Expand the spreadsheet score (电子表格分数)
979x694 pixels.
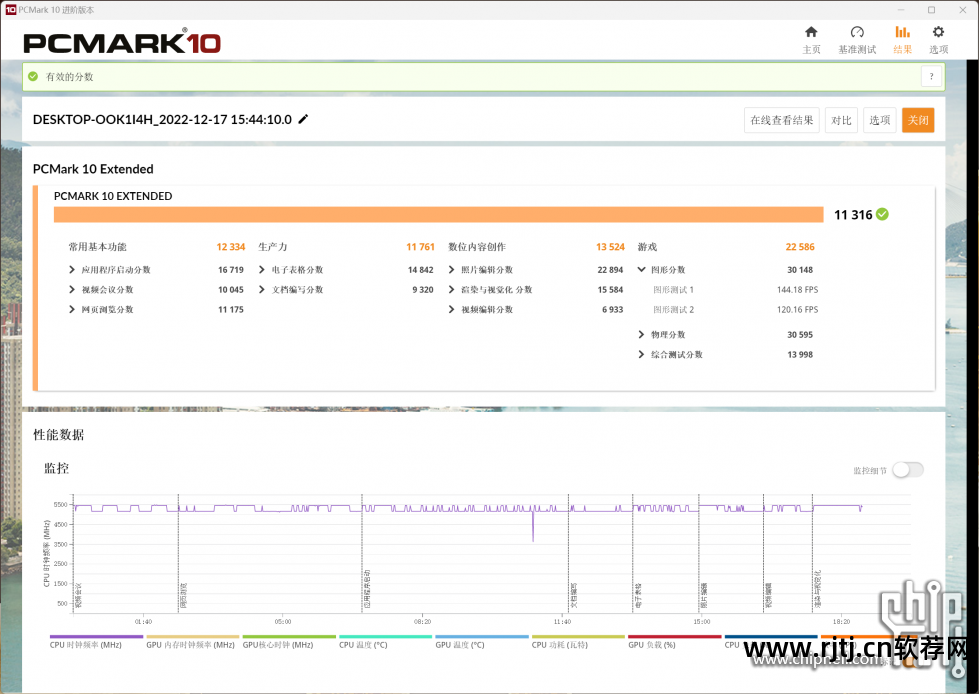pyautogui.click(x=262, y=270)
